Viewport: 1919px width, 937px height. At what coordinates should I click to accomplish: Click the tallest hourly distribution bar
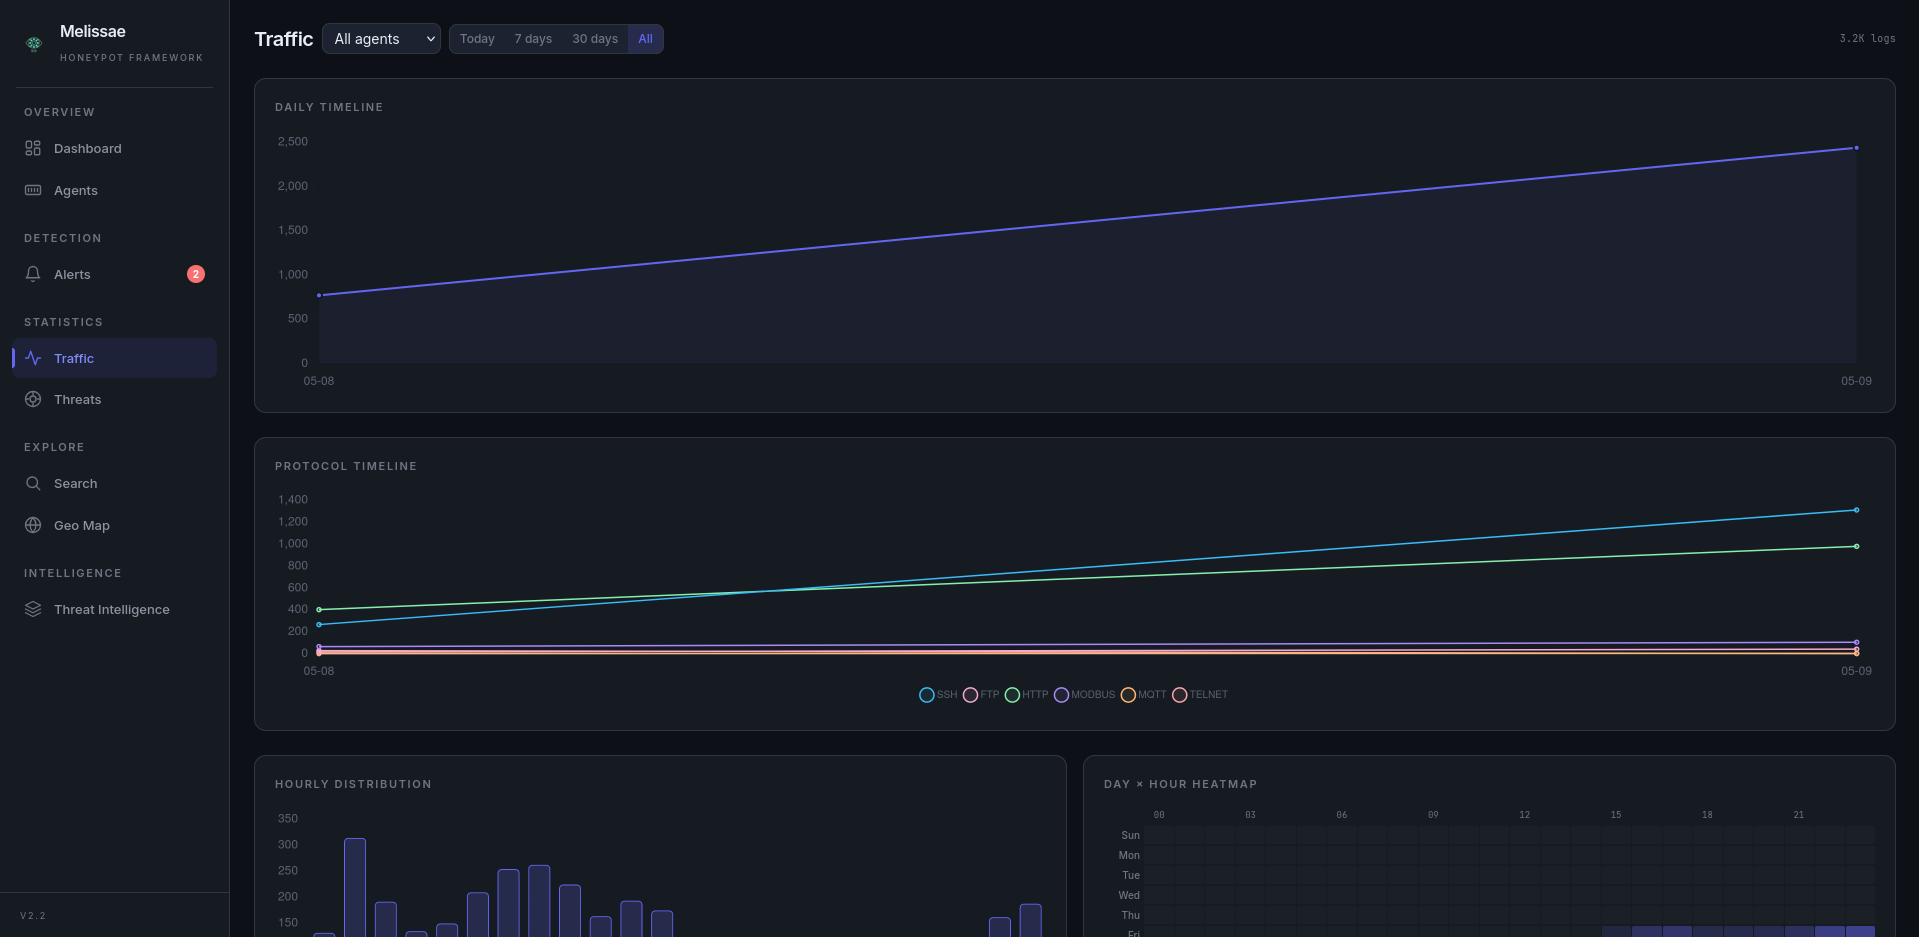click(x=355, y=888)
